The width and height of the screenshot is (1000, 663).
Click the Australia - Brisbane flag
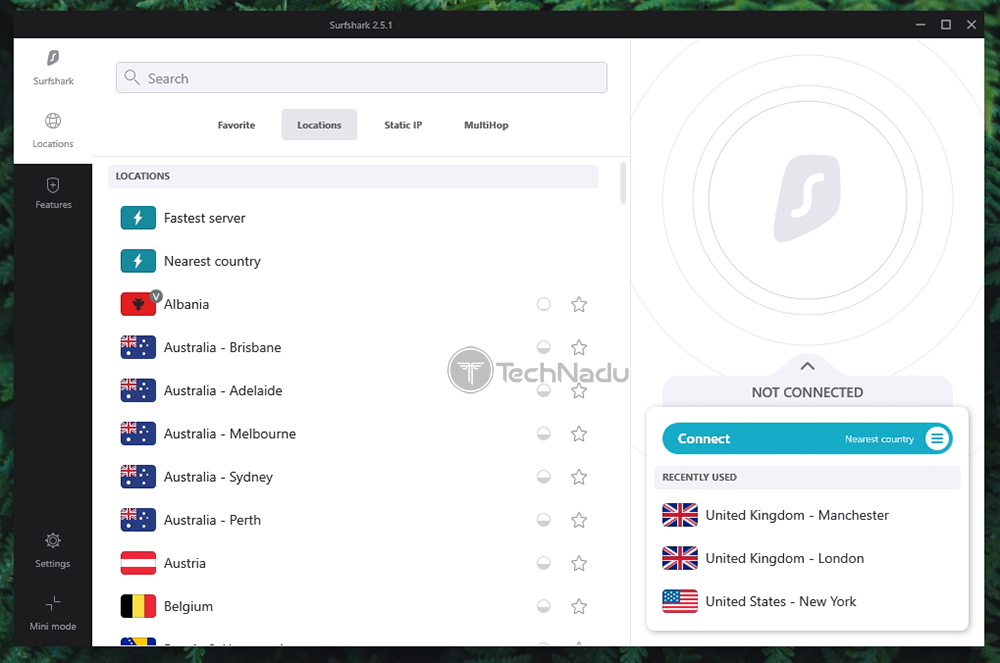138,347
